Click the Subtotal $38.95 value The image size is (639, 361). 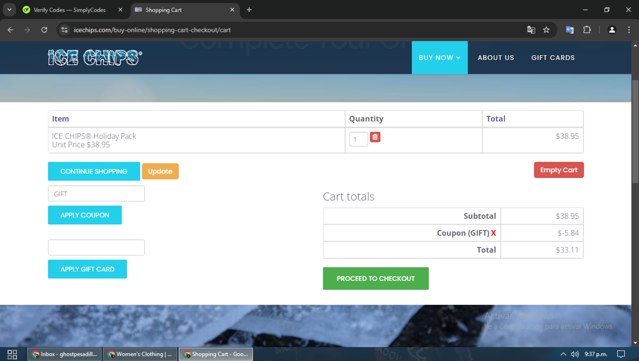[x=567, y=216]
